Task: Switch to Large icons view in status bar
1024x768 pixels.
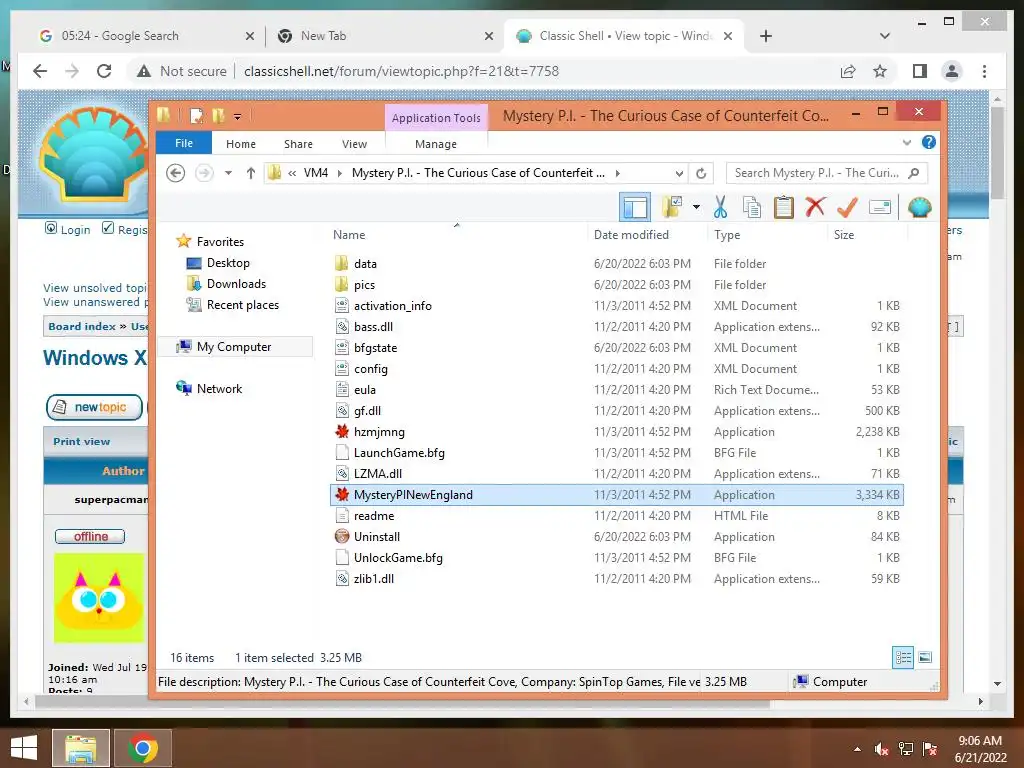Action: tap(925, 658)
